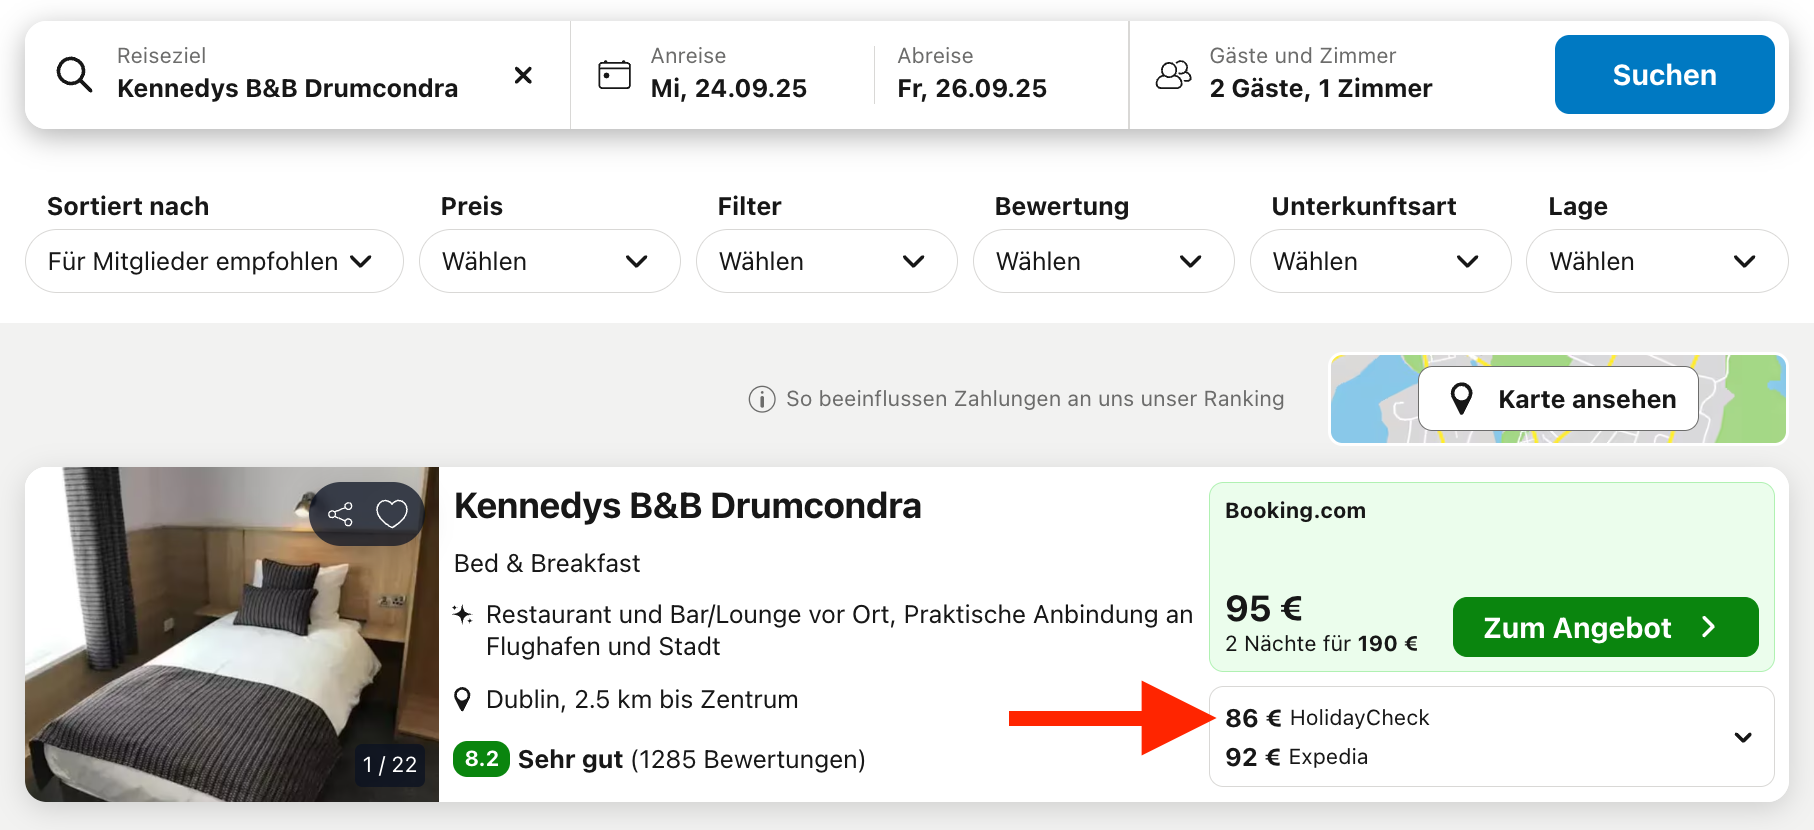Open the Sortiert nach dropdown

coord(214,261)
